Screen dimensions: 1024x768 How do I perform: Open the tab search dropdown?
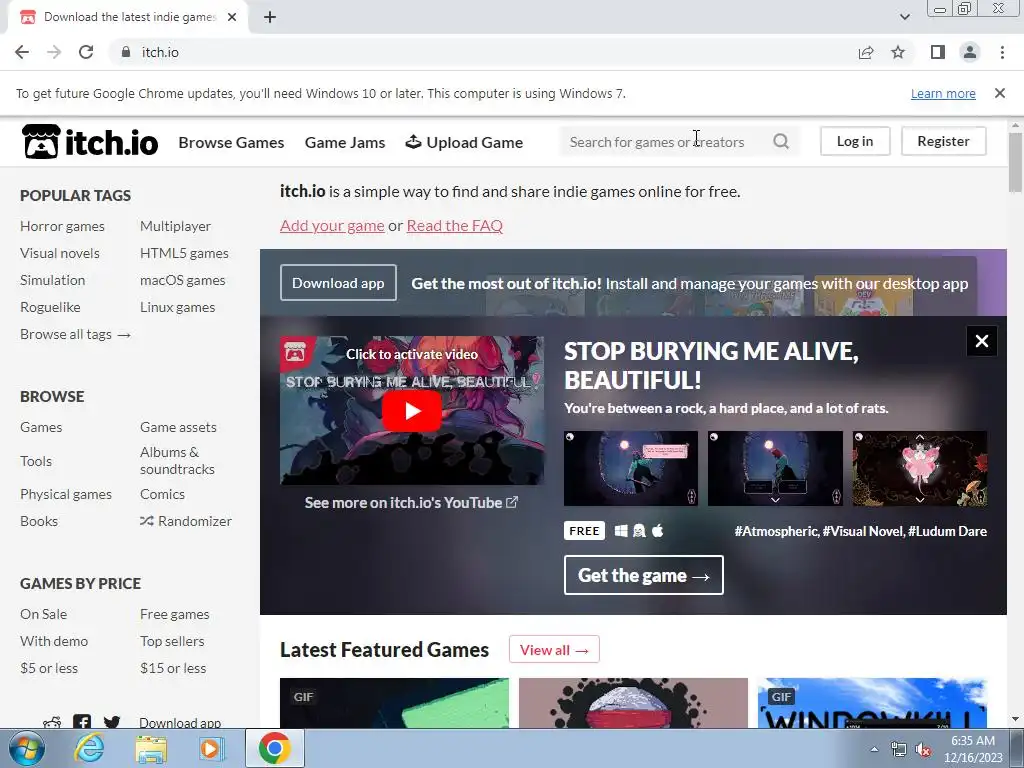[904, 17]
